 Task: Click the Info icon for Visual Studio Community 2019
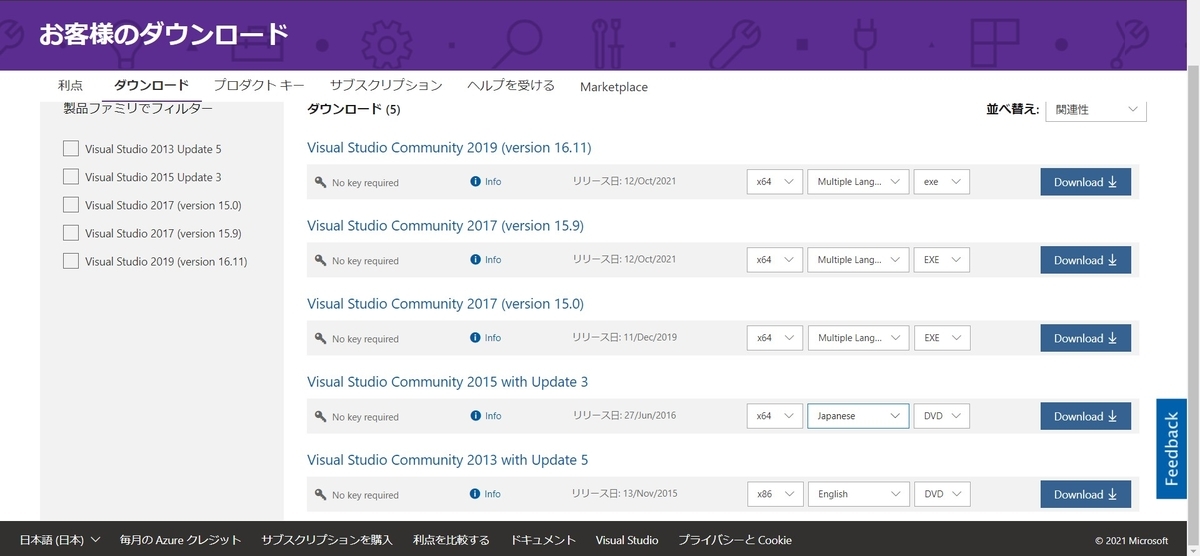[476, 182]
